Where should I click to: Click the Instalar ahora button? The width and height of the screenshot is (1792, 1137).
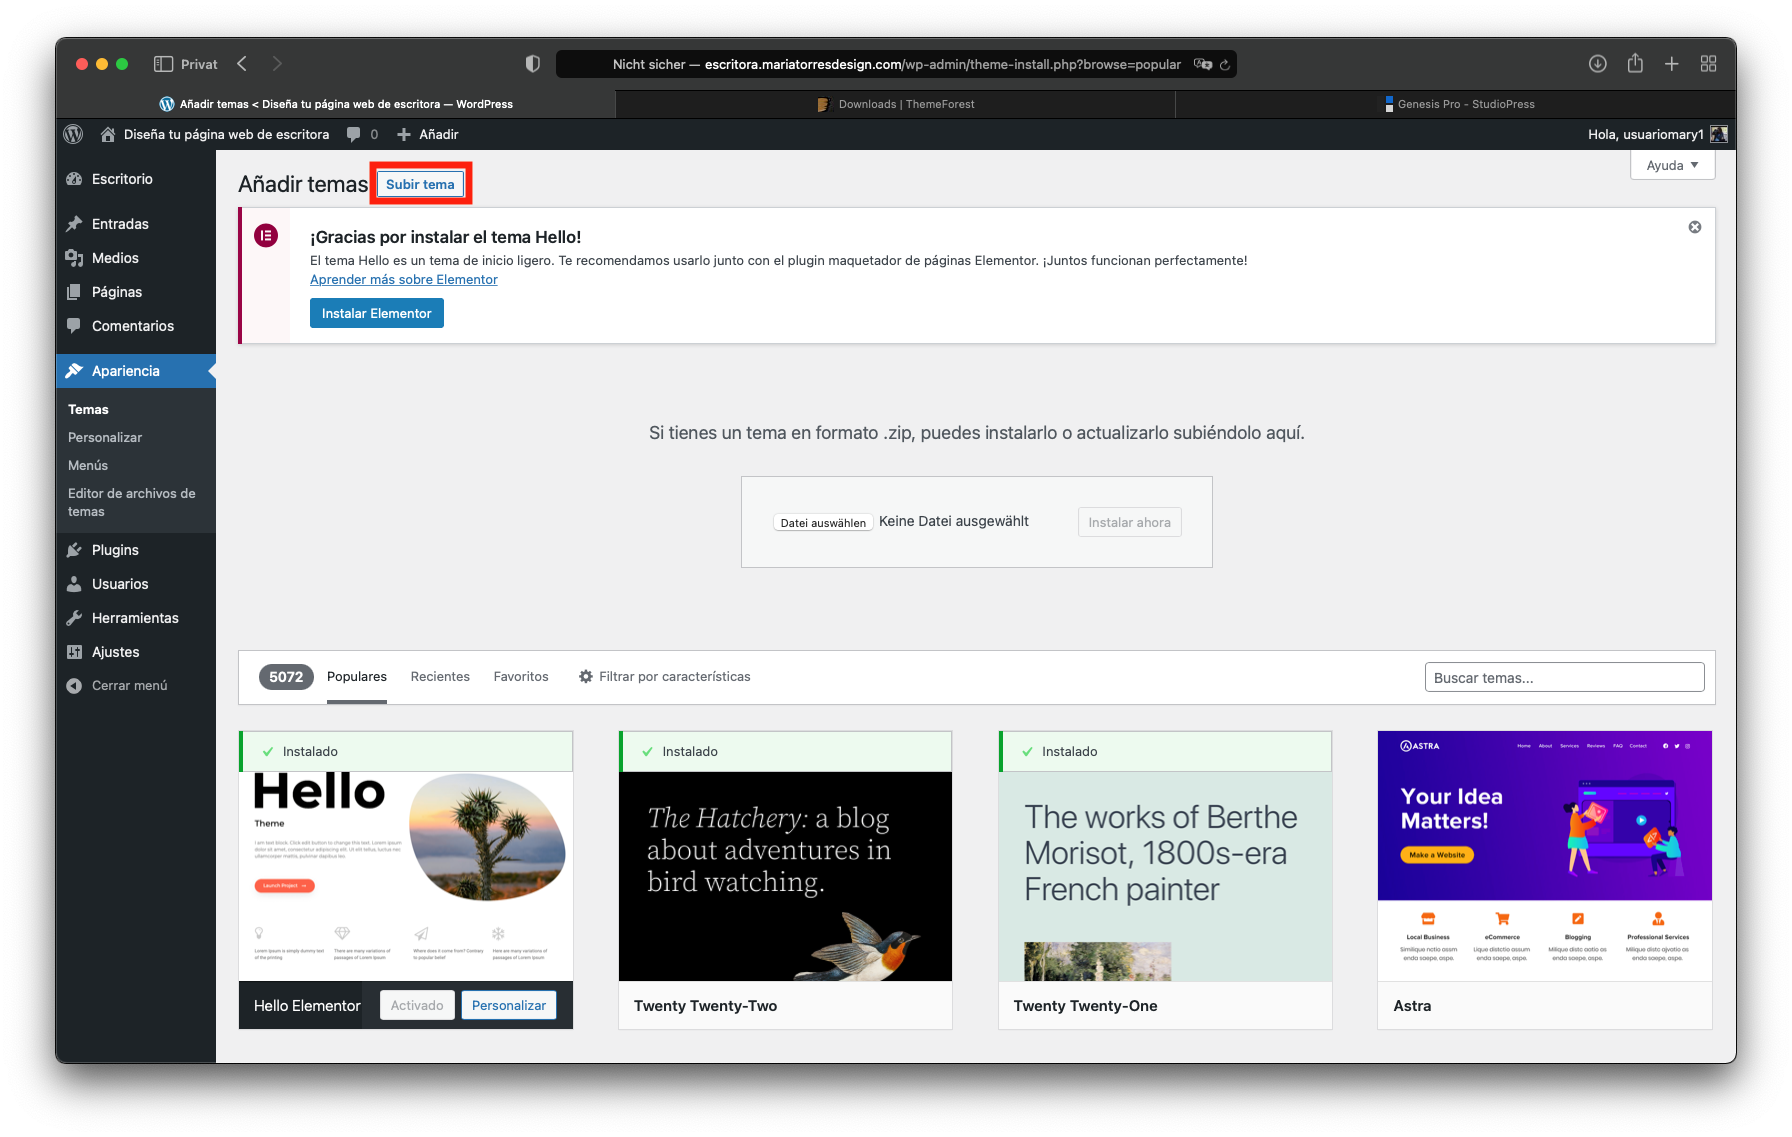(1130, 522)
